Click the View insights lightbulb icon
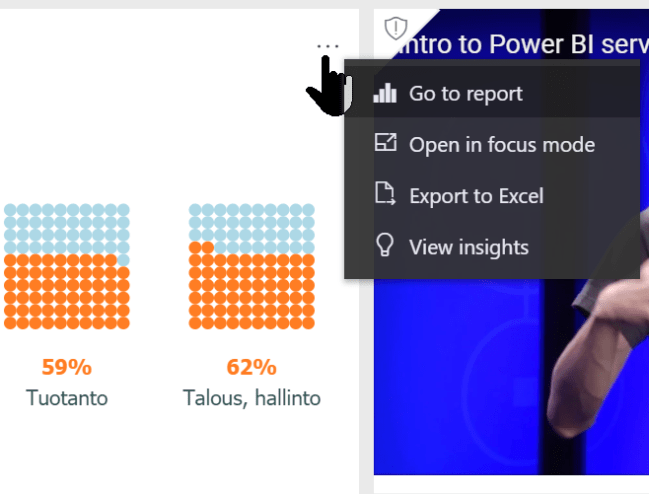The height and width of the screenshot is (494, 649). pos(385,246)
